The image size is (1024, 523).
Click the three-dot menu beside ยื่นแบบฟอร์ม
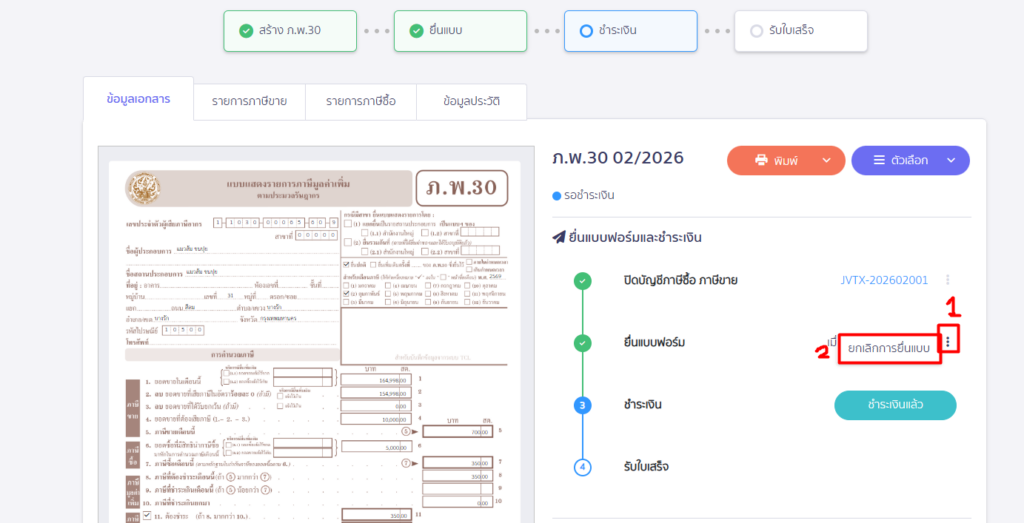click(x=947, y=342)
